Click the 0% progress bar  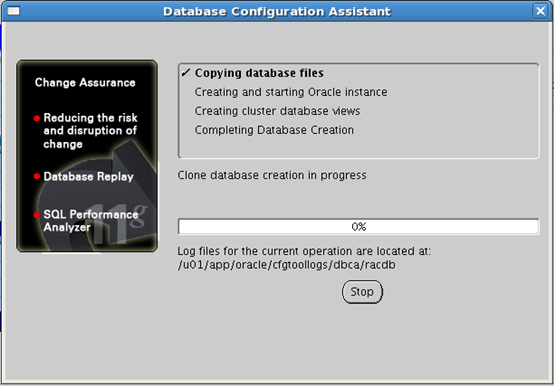pyautogui.click(x=359, y=226)
